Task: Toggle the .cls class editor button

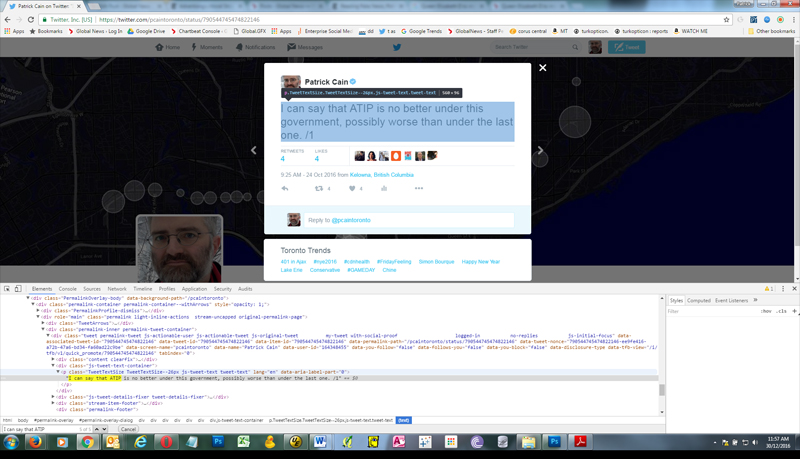Action: tap(782, 311)
